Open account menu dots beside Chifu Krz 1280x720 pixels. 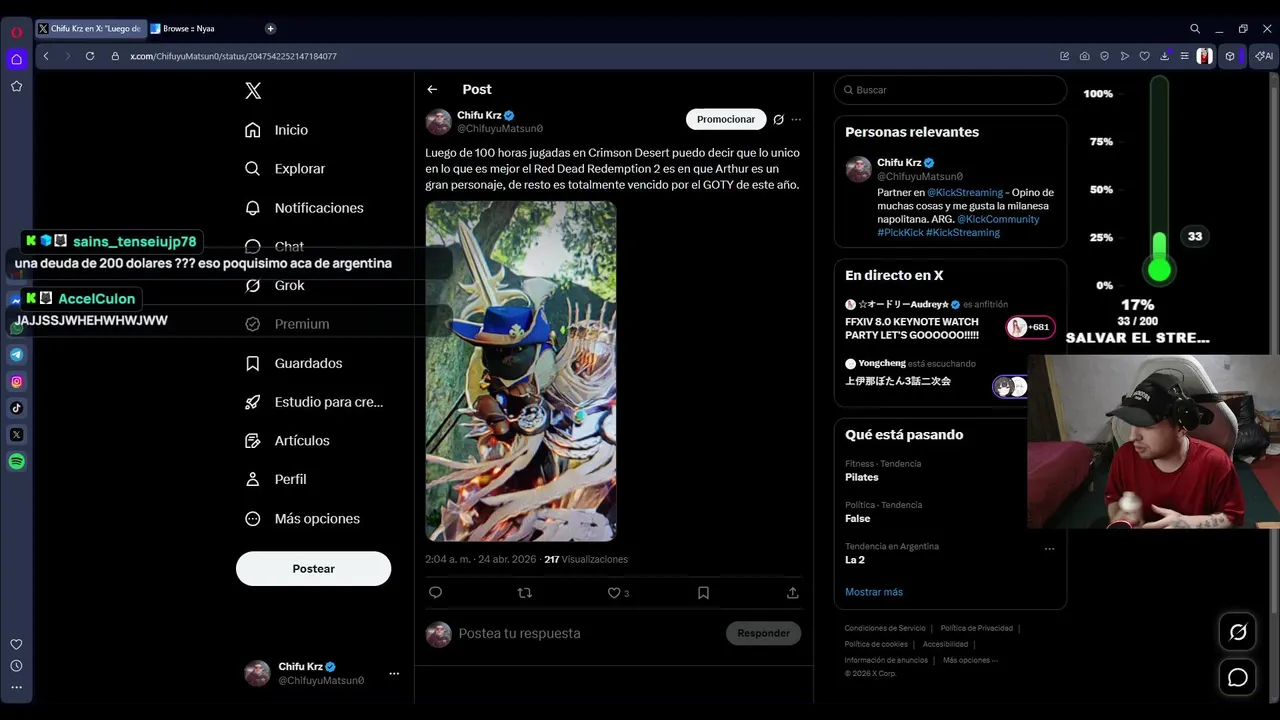point(394,674)
